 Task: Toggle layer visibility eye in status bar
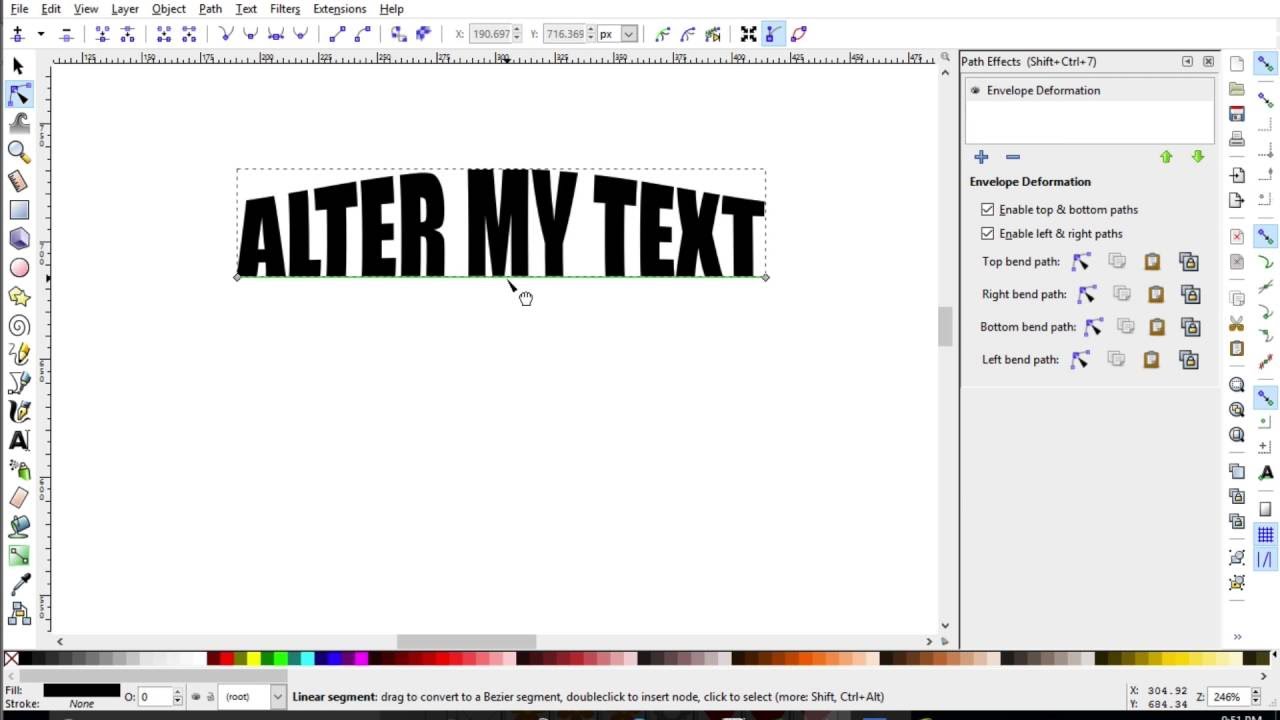point(196,697)
